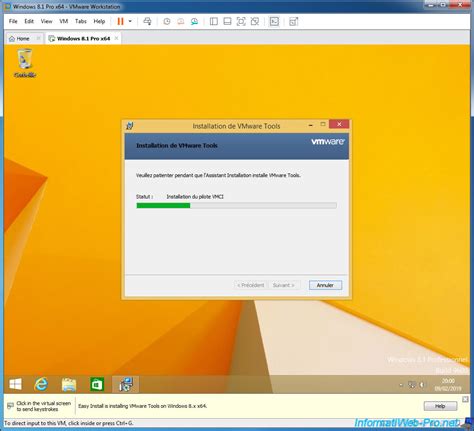Screen dimensions: 474x431
Task: Close the Windows 8.1 Pro x64 tab
Action: pos(116,38)
